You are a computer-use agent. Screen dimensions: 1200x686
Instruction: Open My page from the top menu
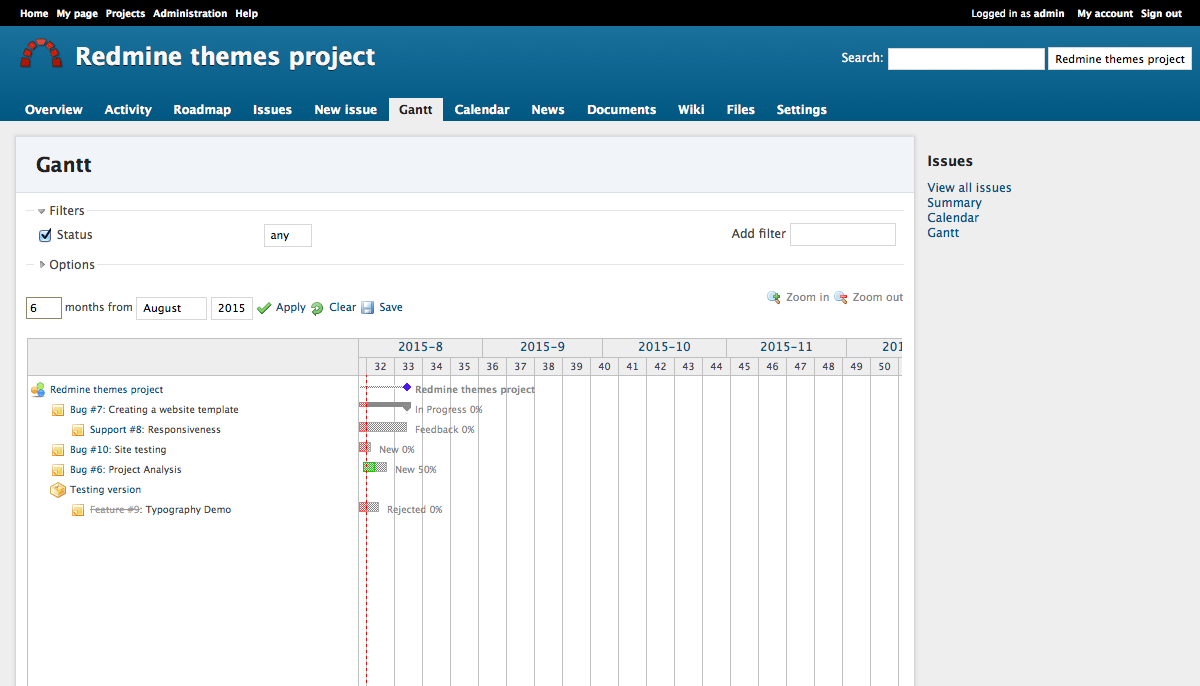(77, 13)
